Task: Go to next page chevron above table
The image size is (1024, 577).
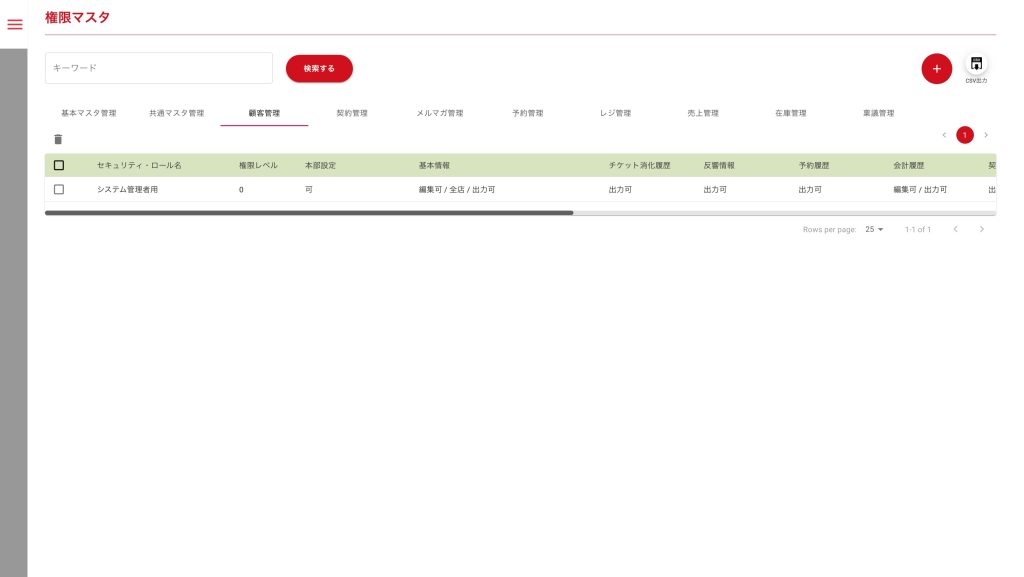Action: pos(986,135)
